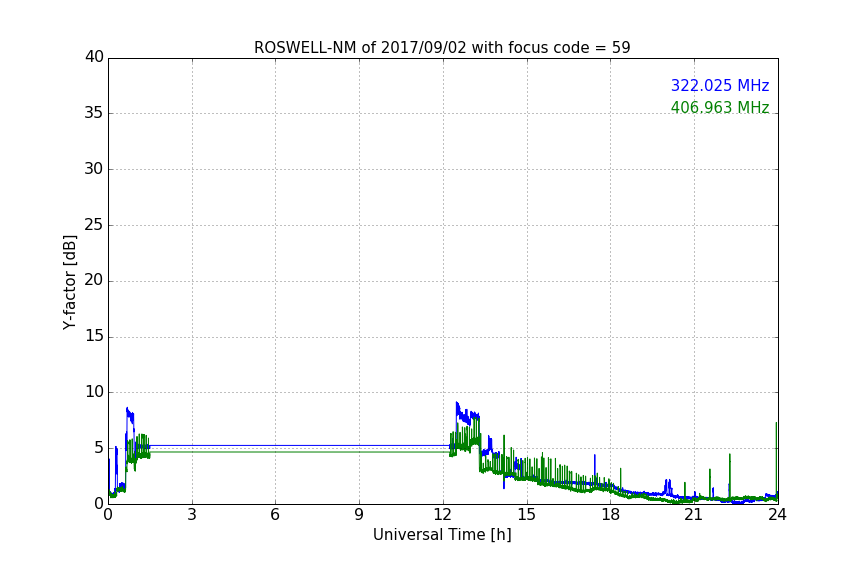Click the x-axis tick label 18
This screenshot has width=864, height=576.
pyautogui.click(x=611, y=515)
